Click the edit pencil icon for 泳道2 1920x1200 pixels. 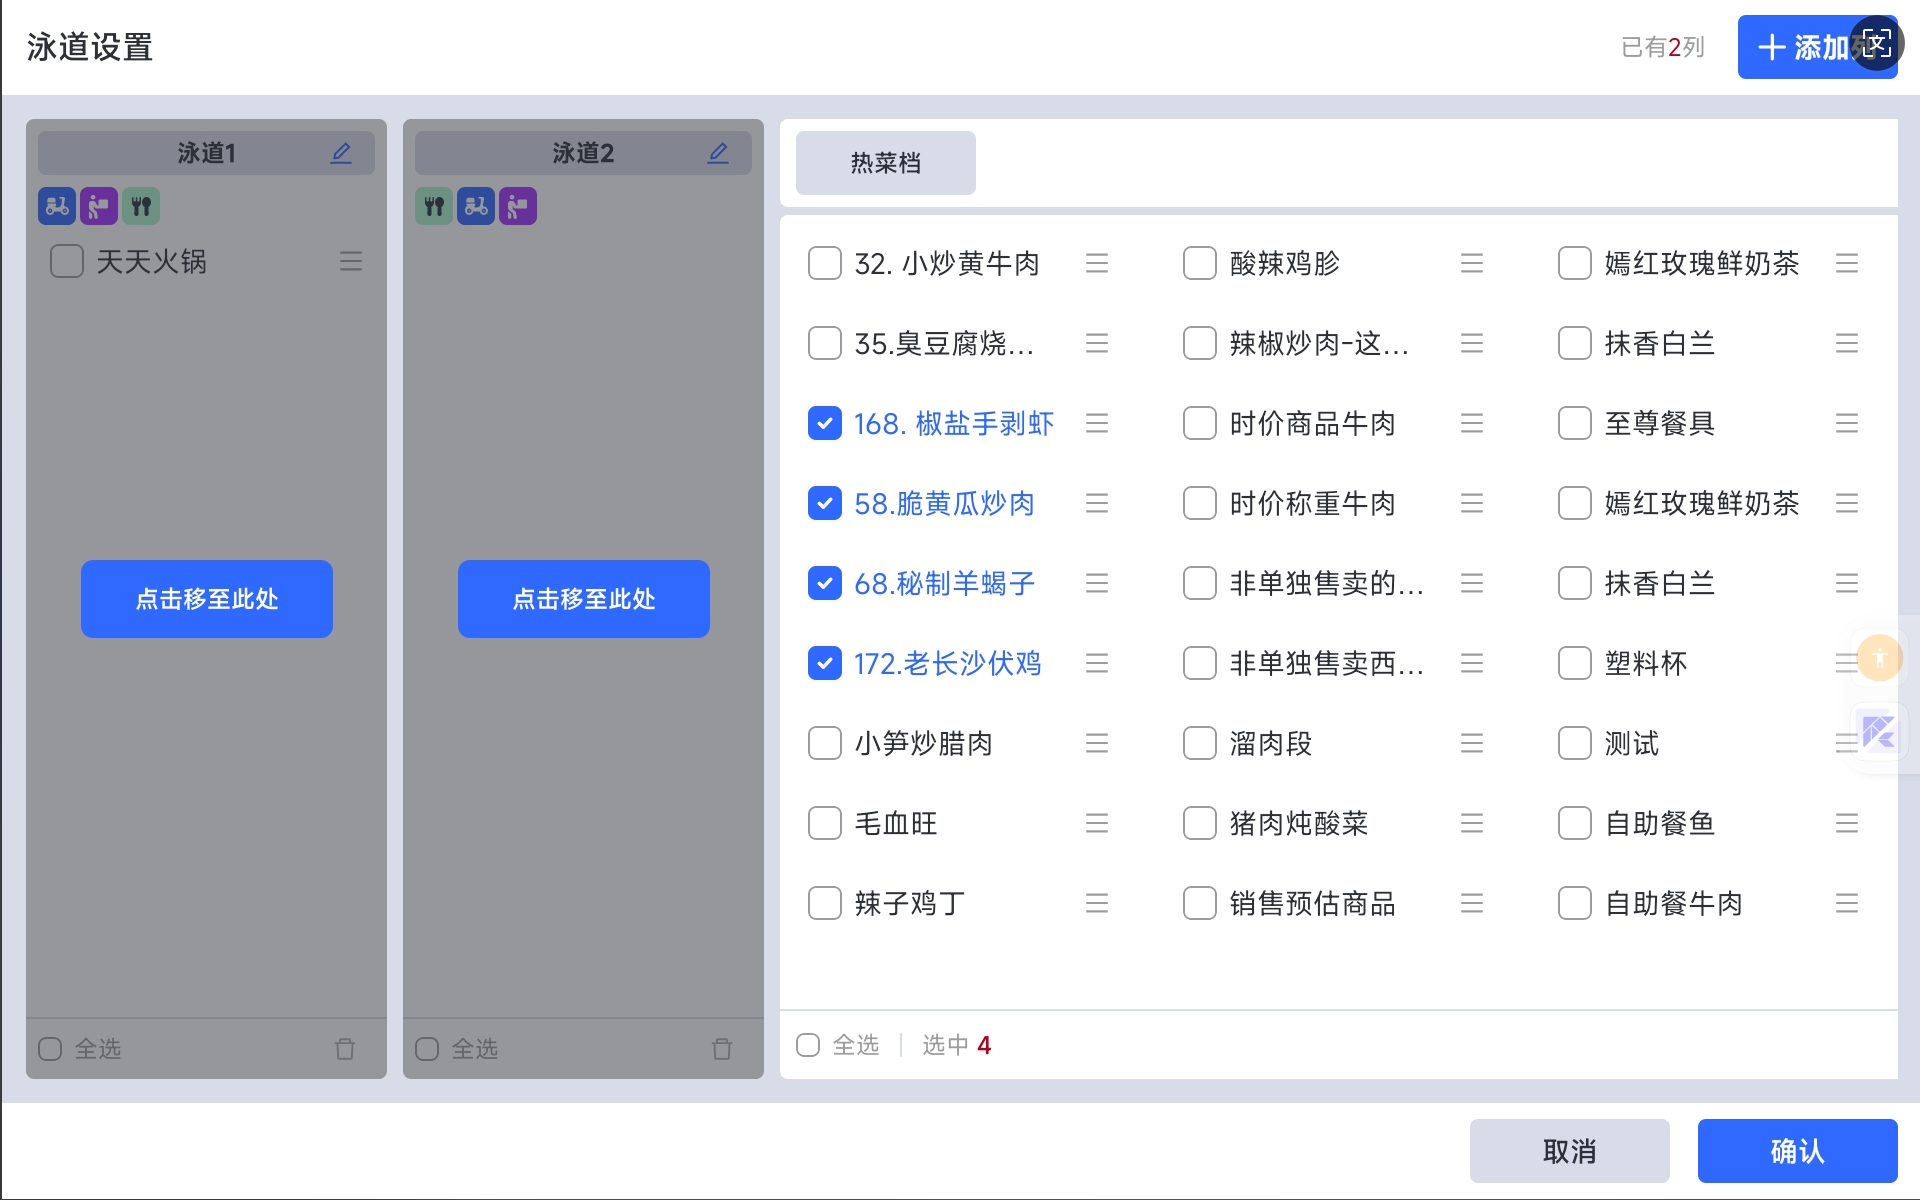(x=718, y=153)
